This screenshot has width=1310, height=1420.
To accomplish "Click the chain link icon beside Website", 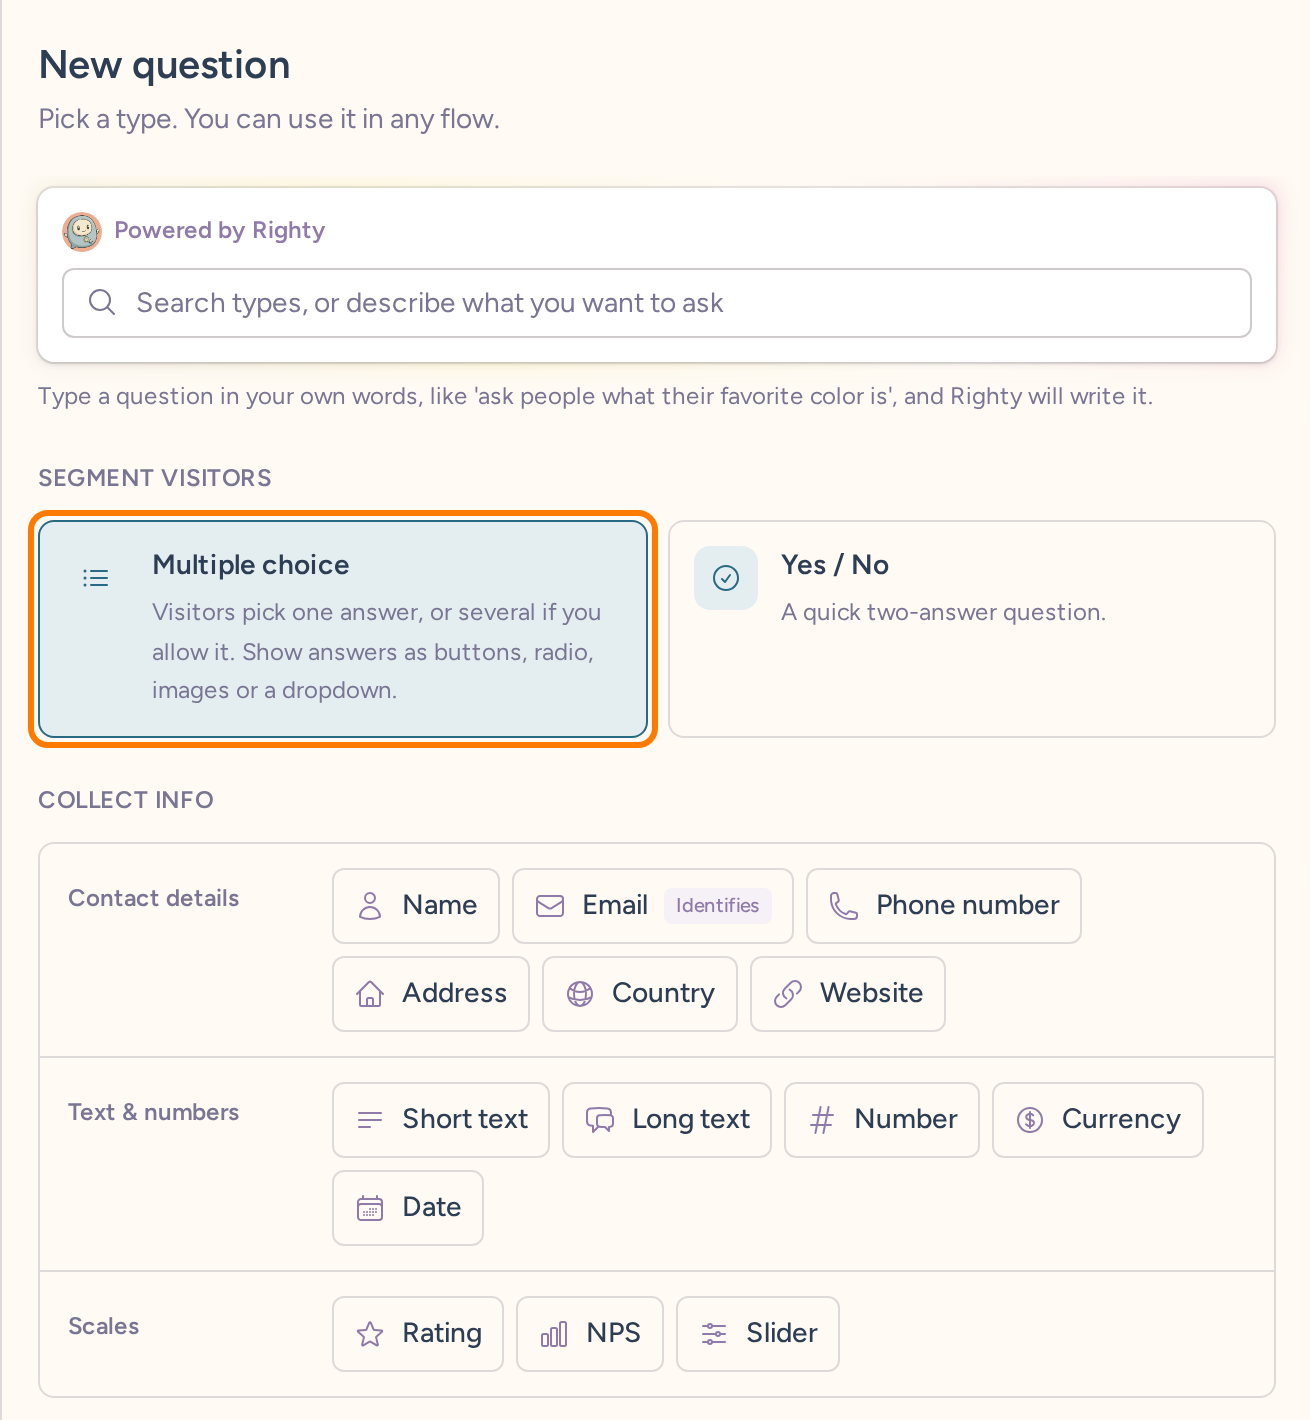I will (788, 994).
